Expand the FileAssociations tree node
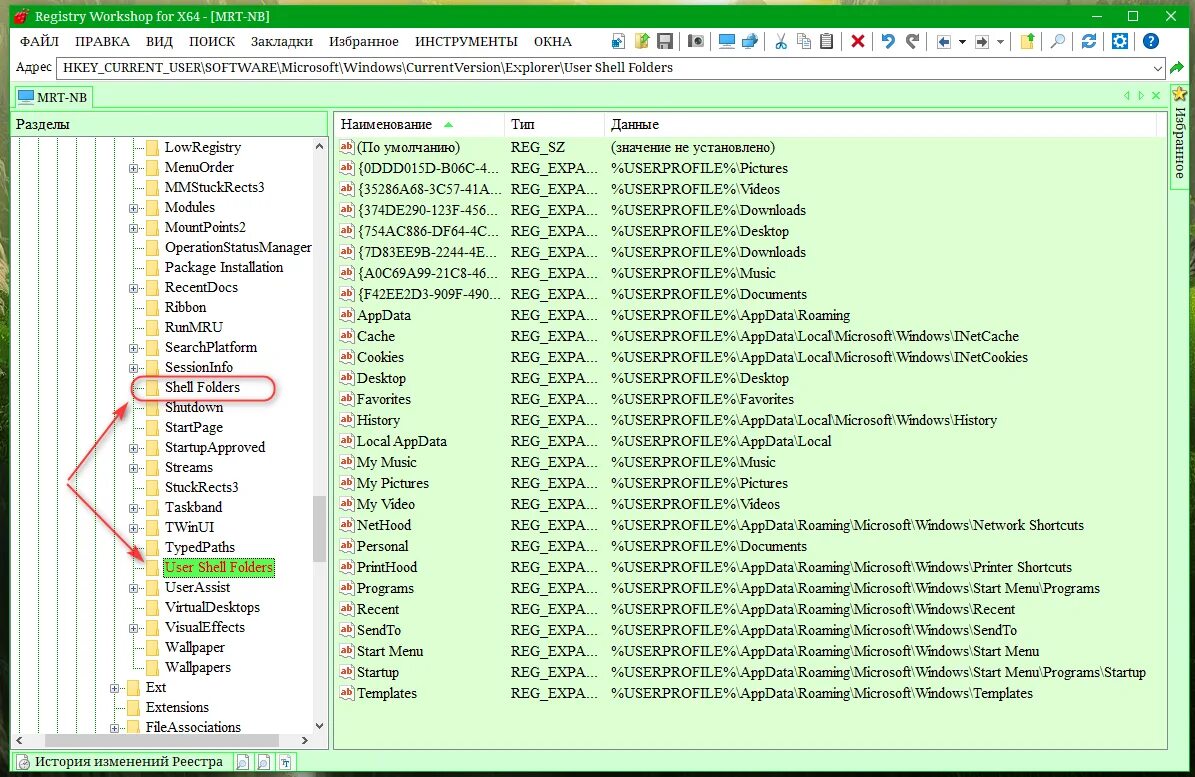This screenshot has width=1195, height=777. [x=114, y=728]
